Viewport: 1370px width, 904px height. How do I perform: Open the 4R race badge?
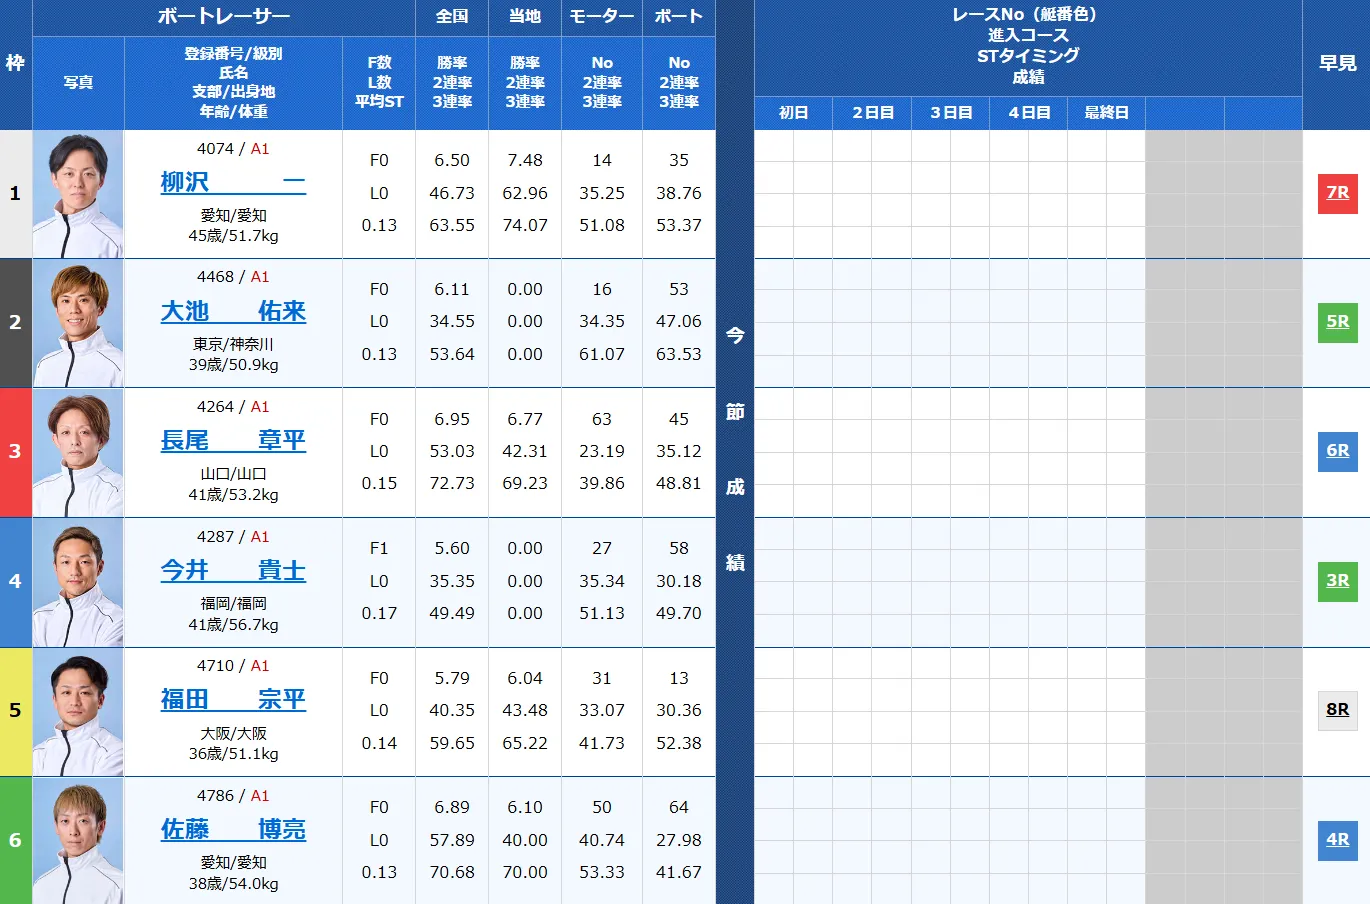pos(1337,840)
